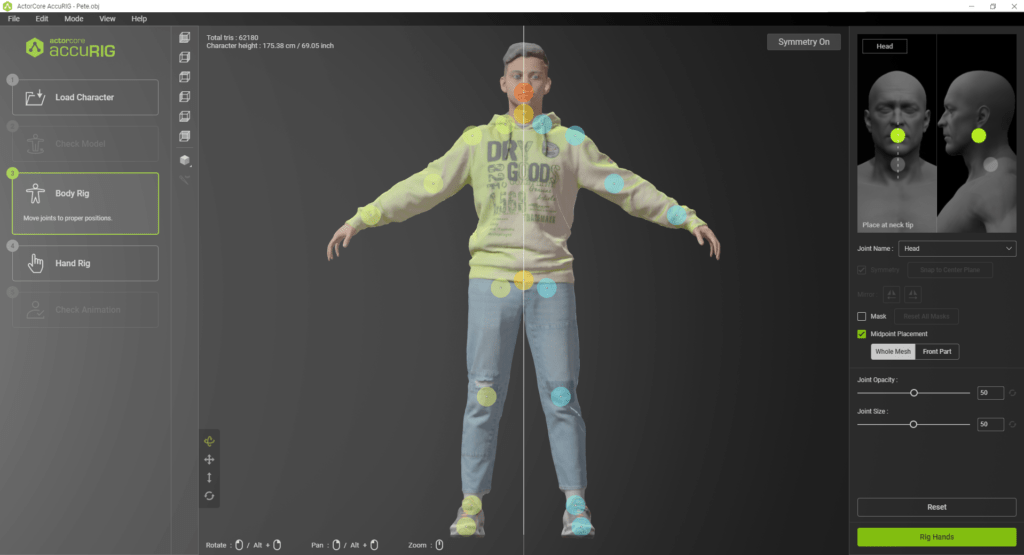Select the bottommost wireframe view cube icon
1024x555 pixels.
point(185,136)
